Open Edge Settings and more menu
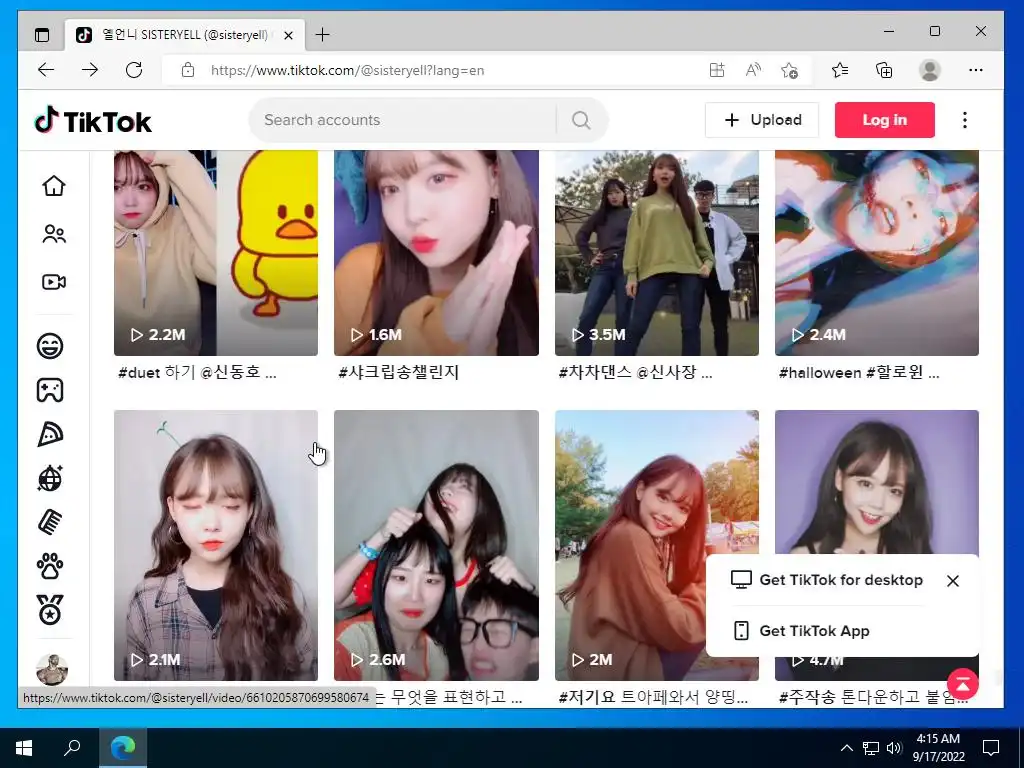 click(x=976, y=70)
